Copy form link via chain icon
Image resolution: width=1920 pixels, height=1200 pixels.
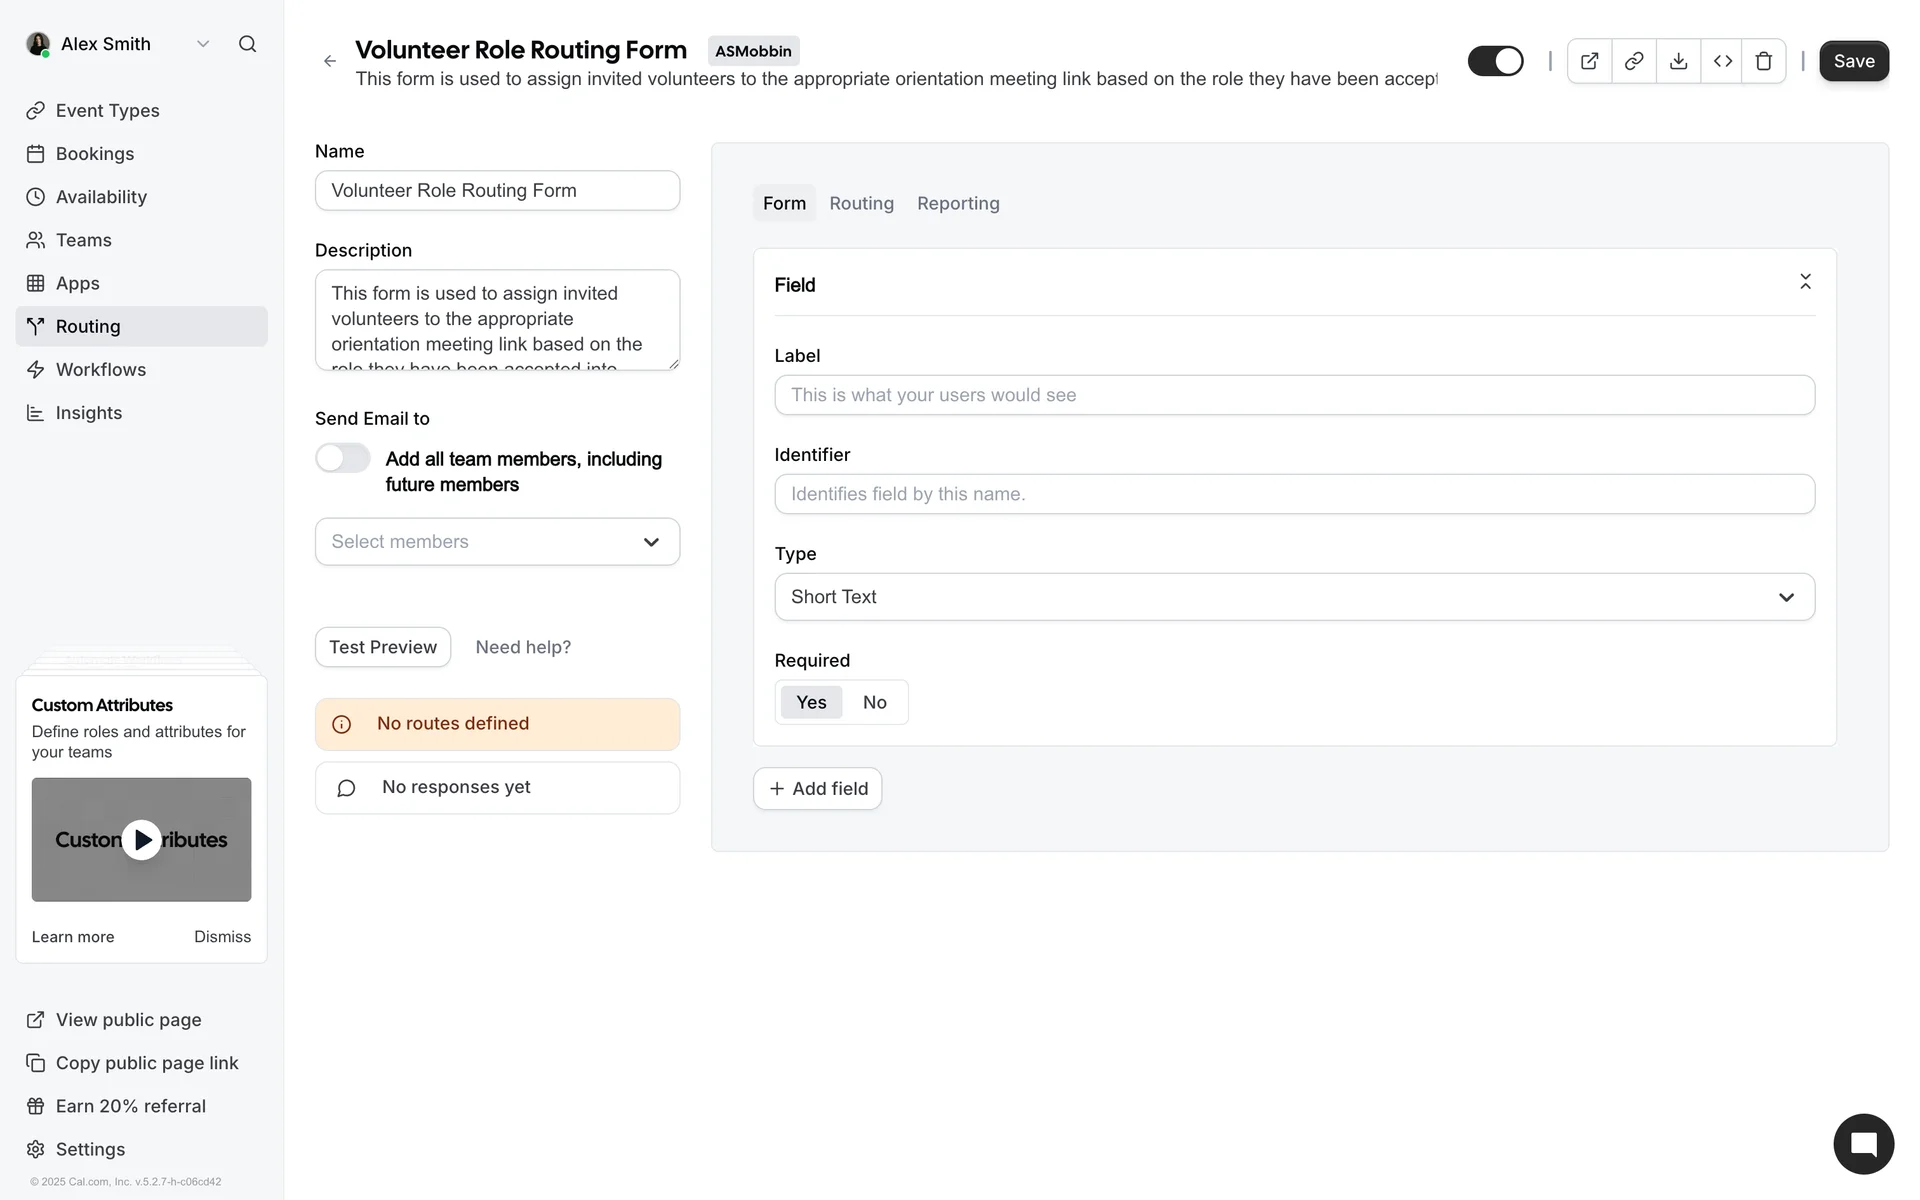1634,61
